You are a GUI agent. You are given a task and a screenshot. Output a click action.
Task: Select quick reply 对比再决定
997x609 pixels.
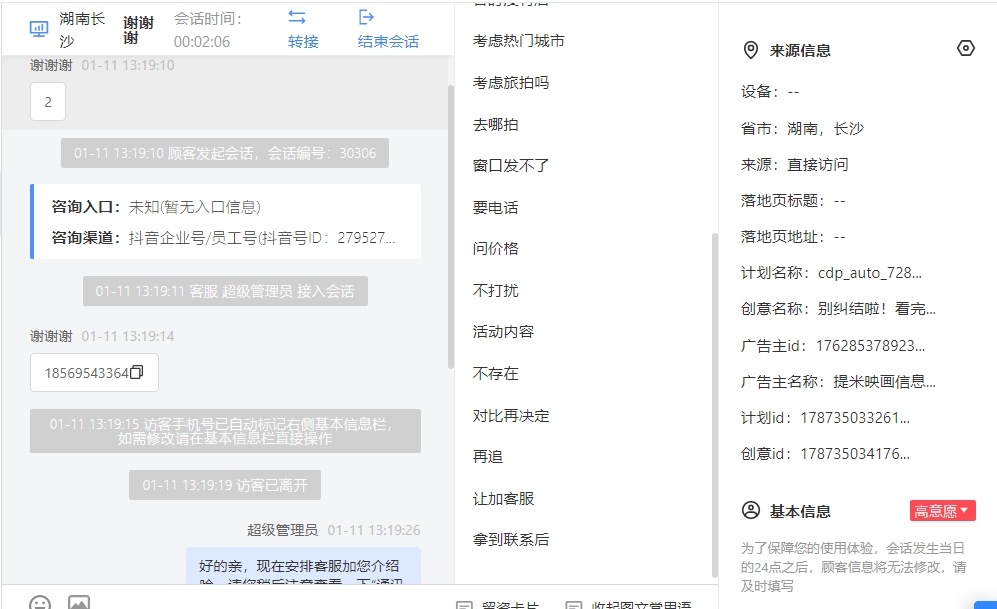point(511,416)
